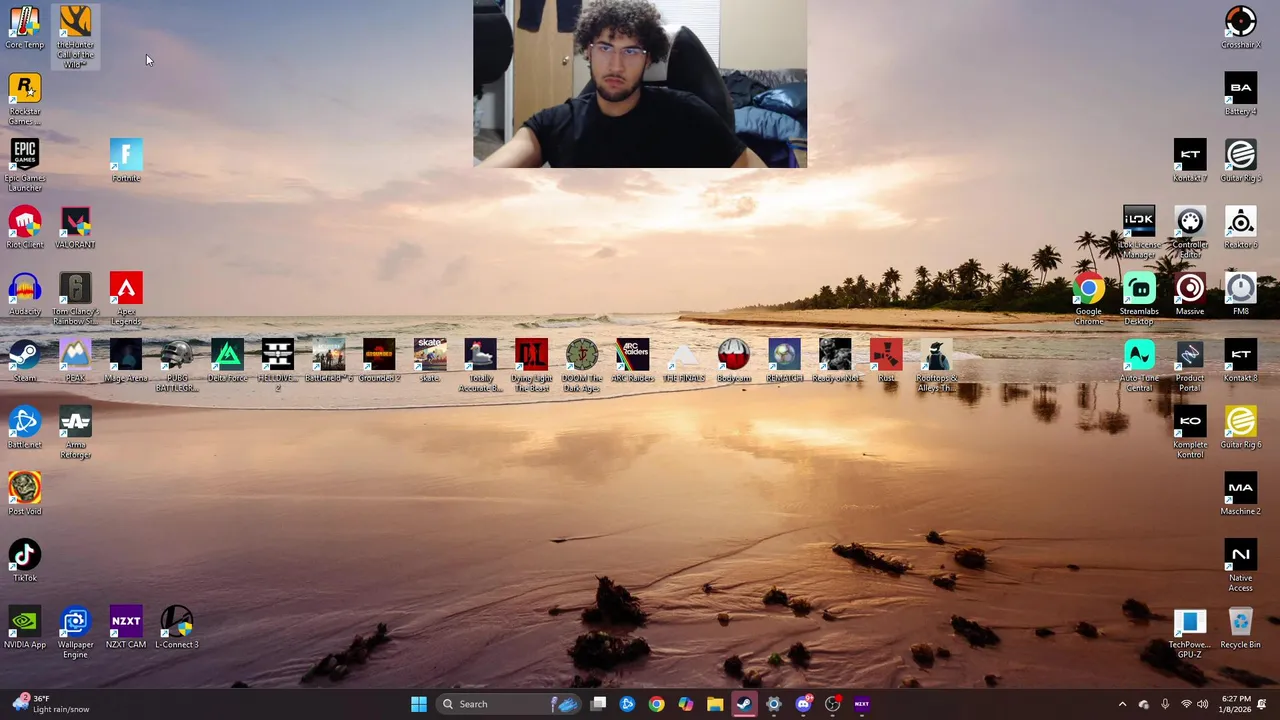Launch the Guitar Rig 5 shortcut

pyautogui.click(x=1240, y=161)
